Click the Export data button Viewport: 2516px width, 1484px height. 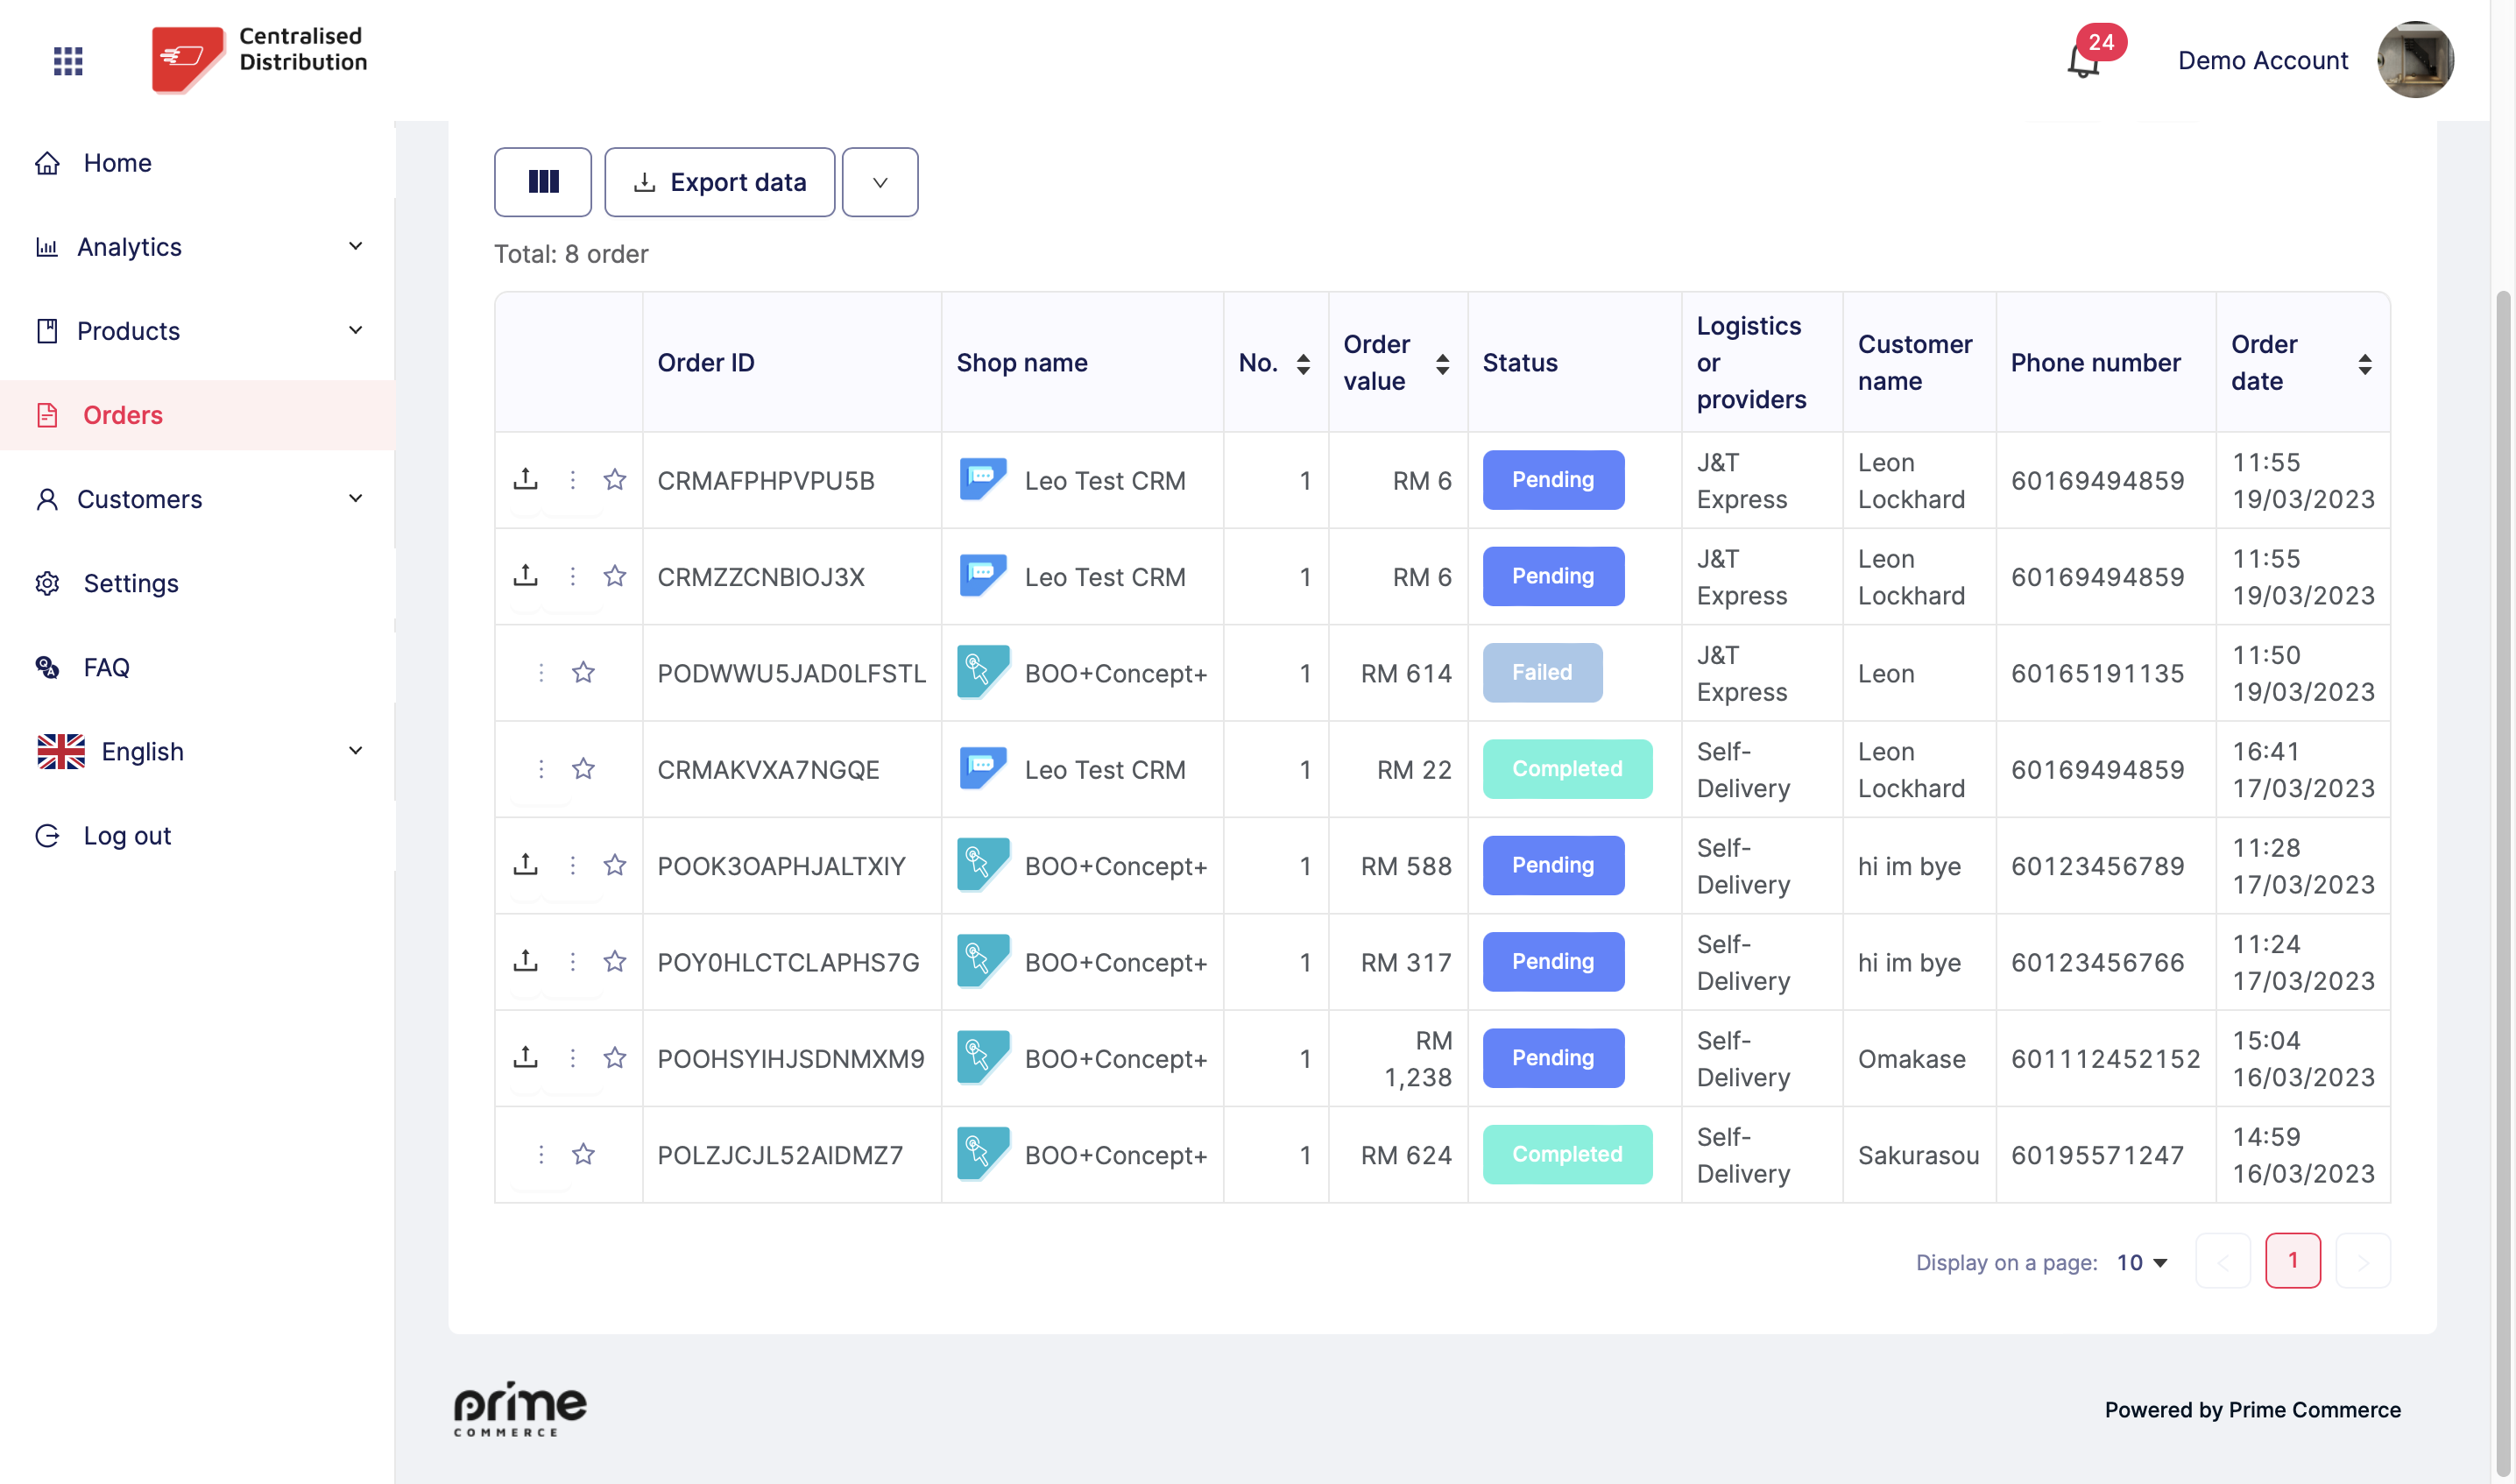719,182
